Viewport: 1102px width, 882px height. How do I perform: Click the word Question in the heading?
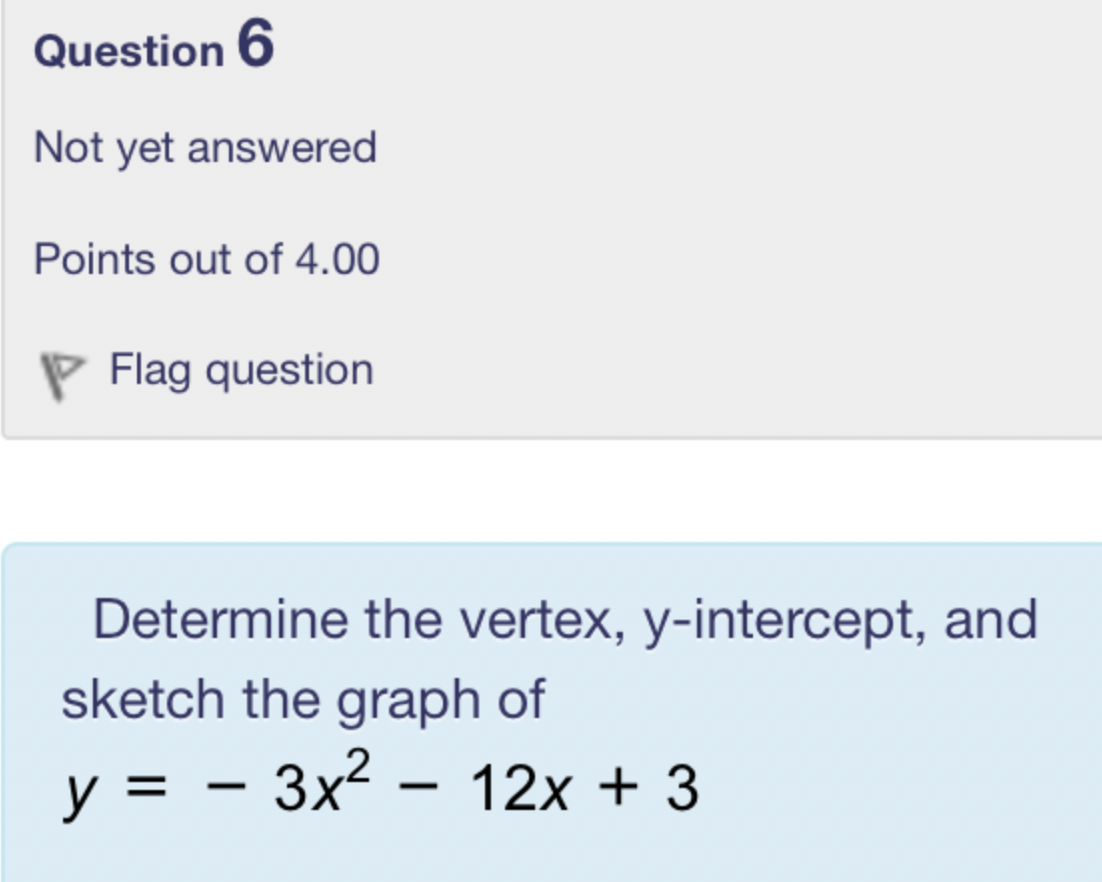[x=129, y=51]
